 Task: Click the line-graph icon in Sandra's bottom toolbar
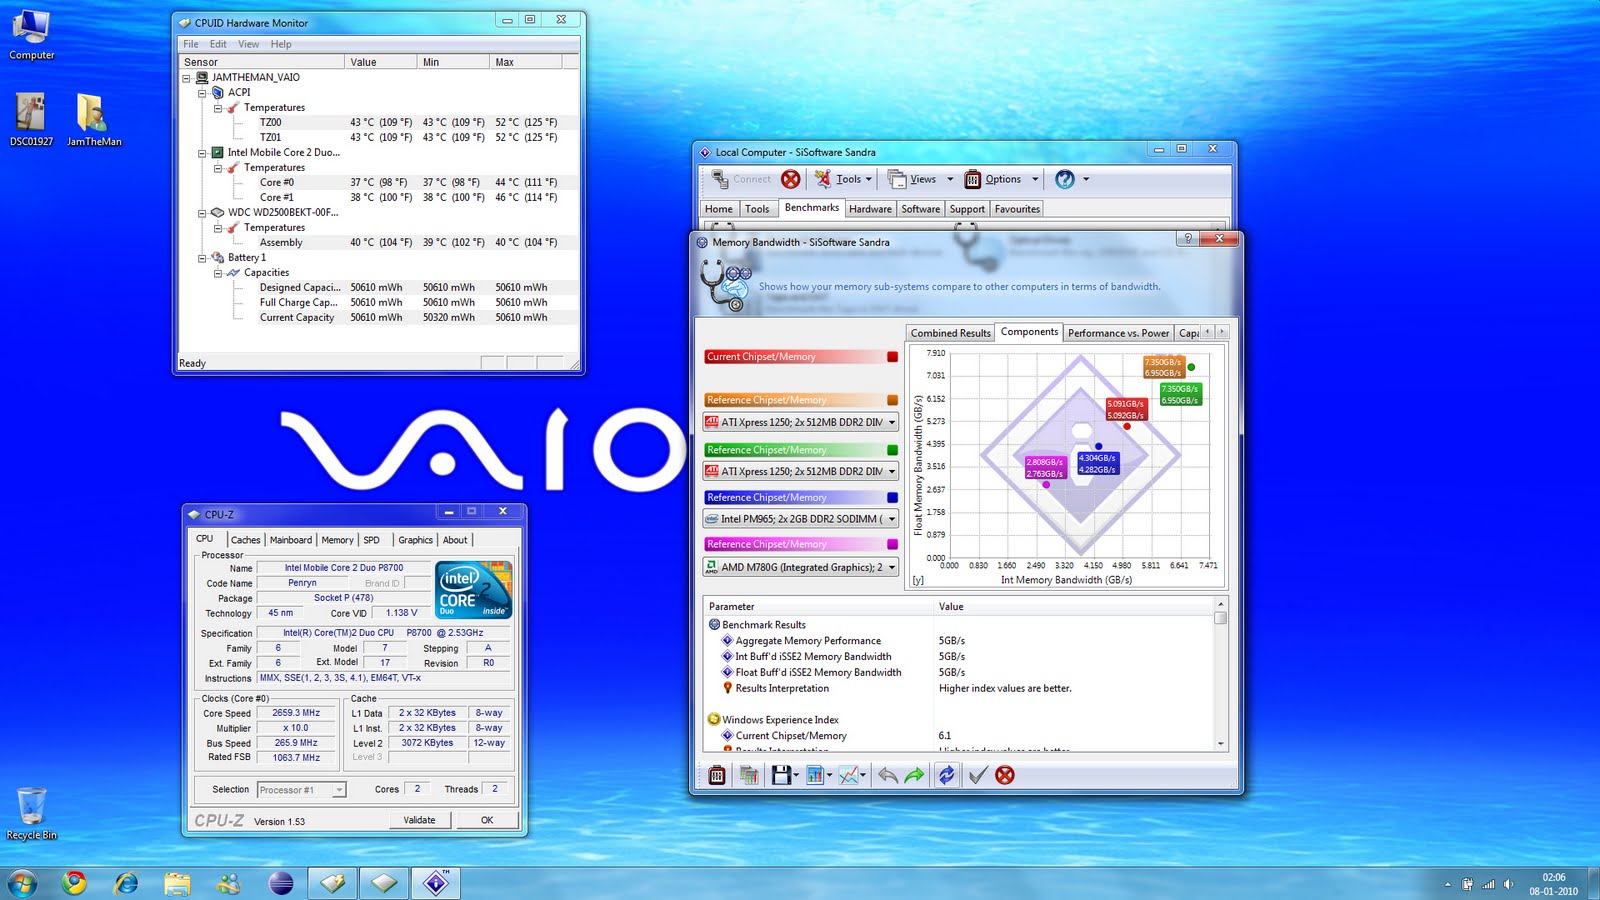(849, 775)
